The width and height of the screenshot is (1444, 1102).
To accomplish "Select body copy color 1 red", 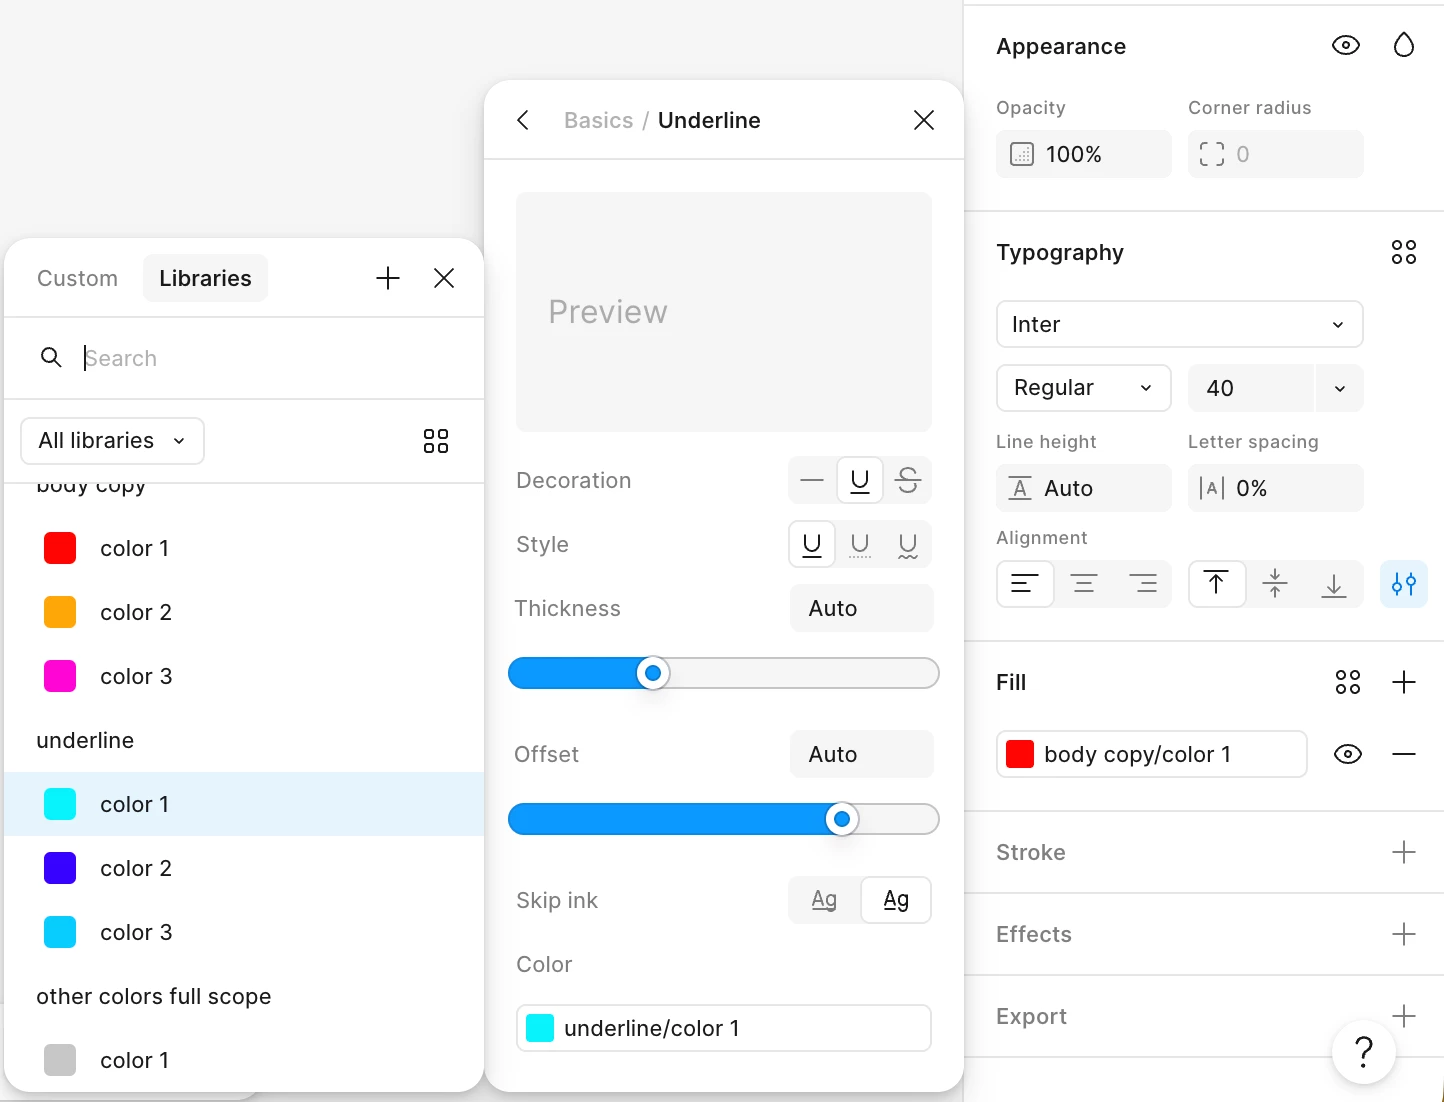I will 244,548.
